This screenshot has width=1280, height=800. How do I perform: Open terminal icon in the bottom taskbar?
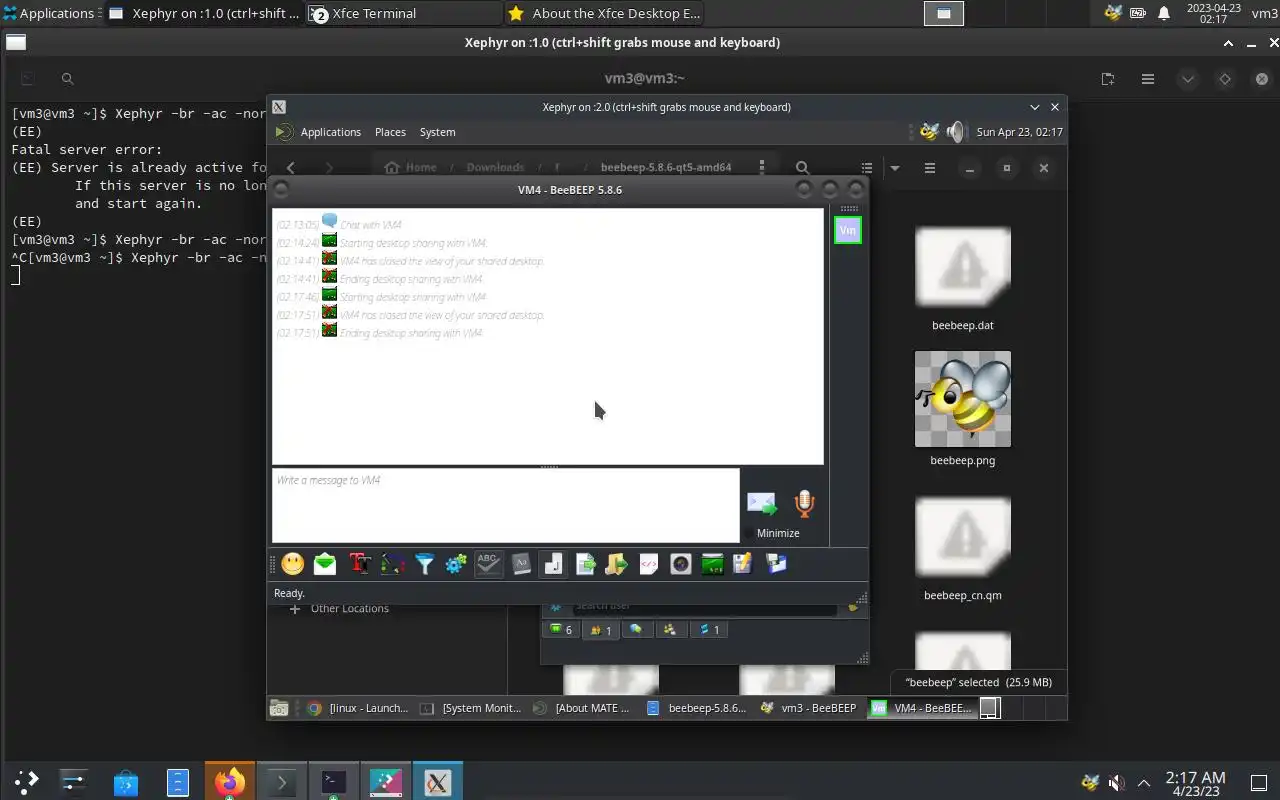pos(334,782)
